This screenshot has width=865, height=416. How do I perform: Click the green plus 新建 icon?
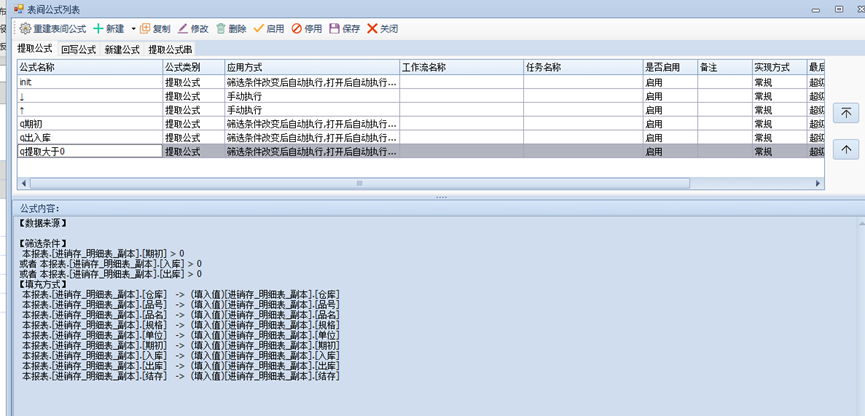tap(99, 29)
